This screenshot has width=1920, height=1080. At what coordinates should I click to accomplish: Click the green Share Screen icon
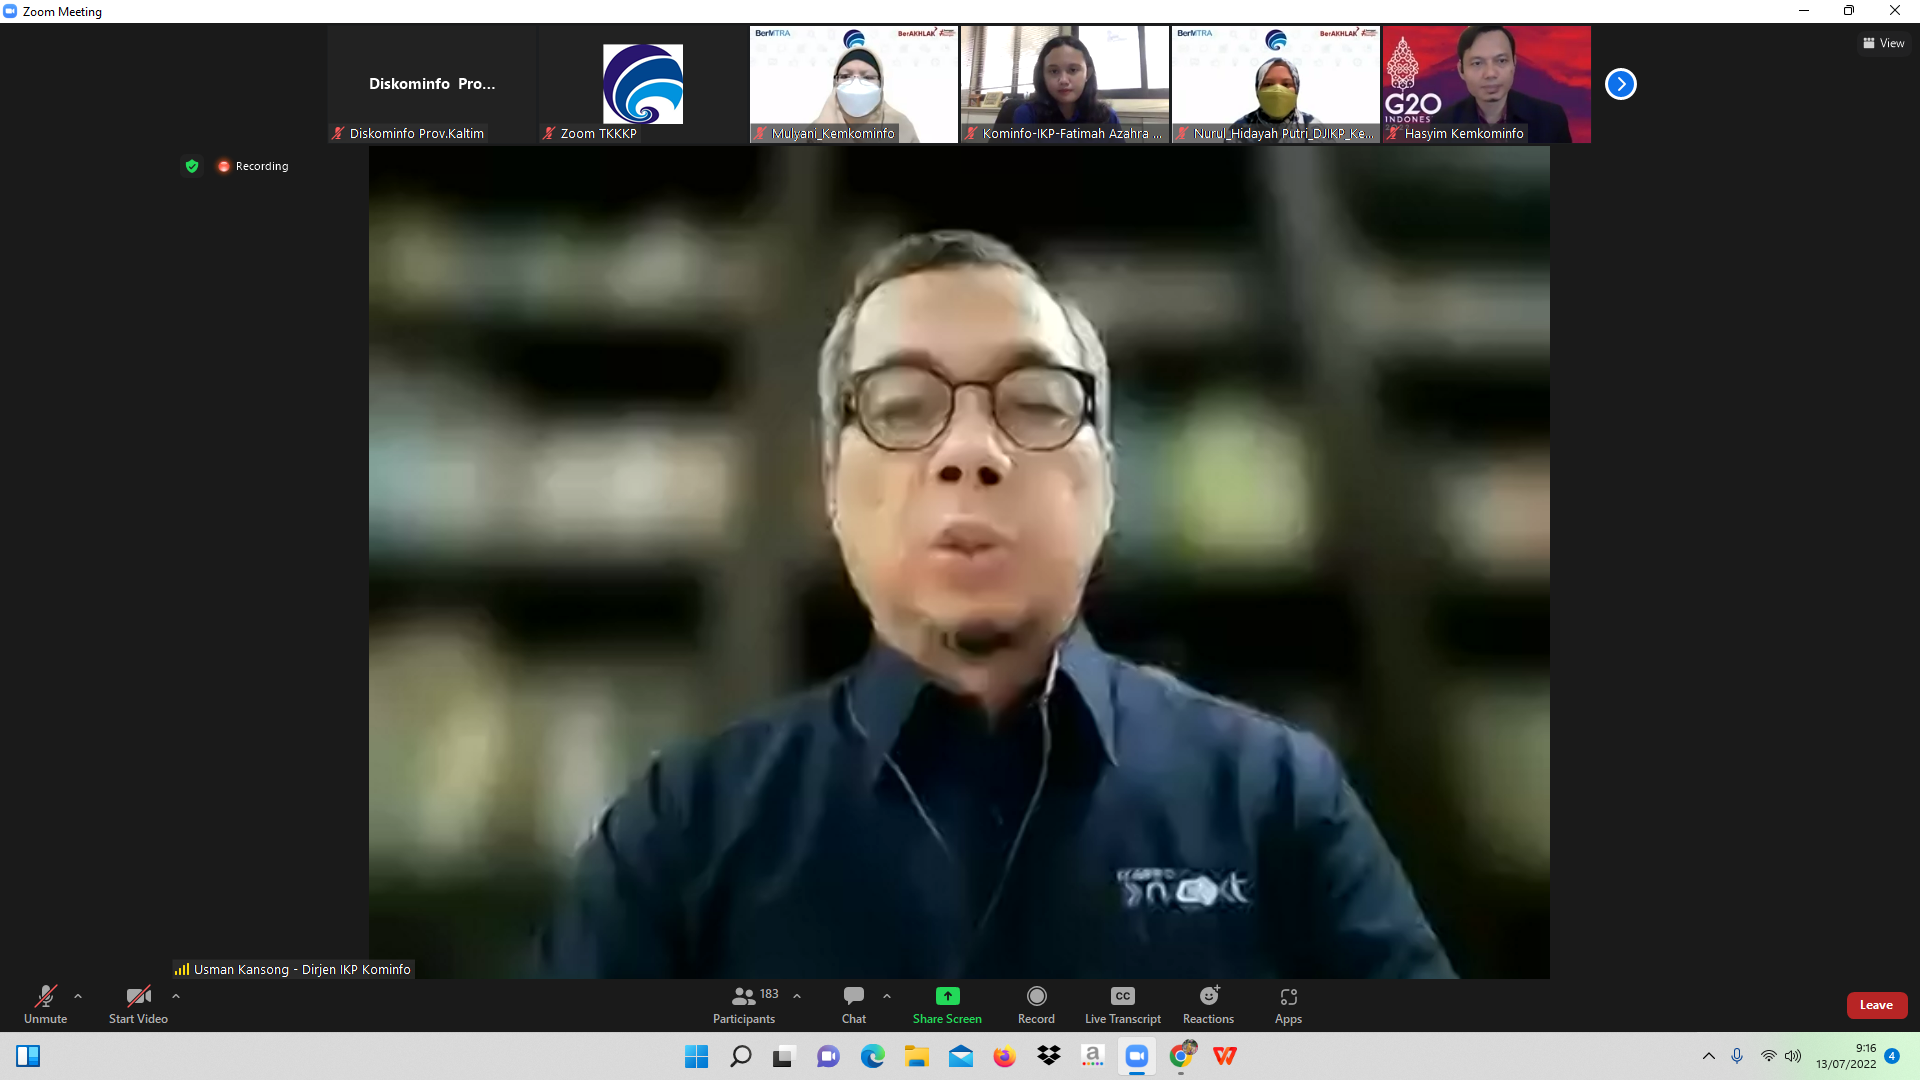(x=947, y=996)
